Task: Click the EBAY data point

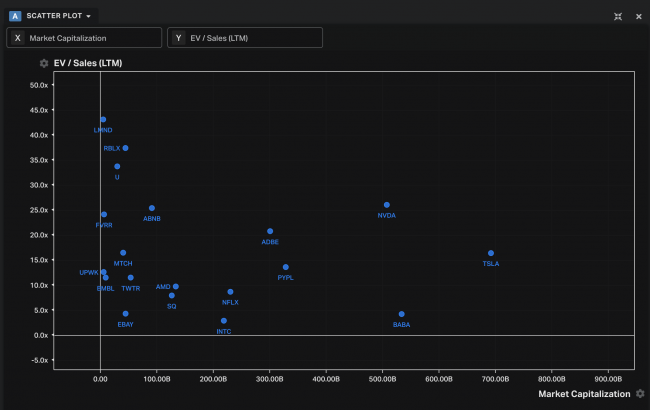Action: point(125,314)
